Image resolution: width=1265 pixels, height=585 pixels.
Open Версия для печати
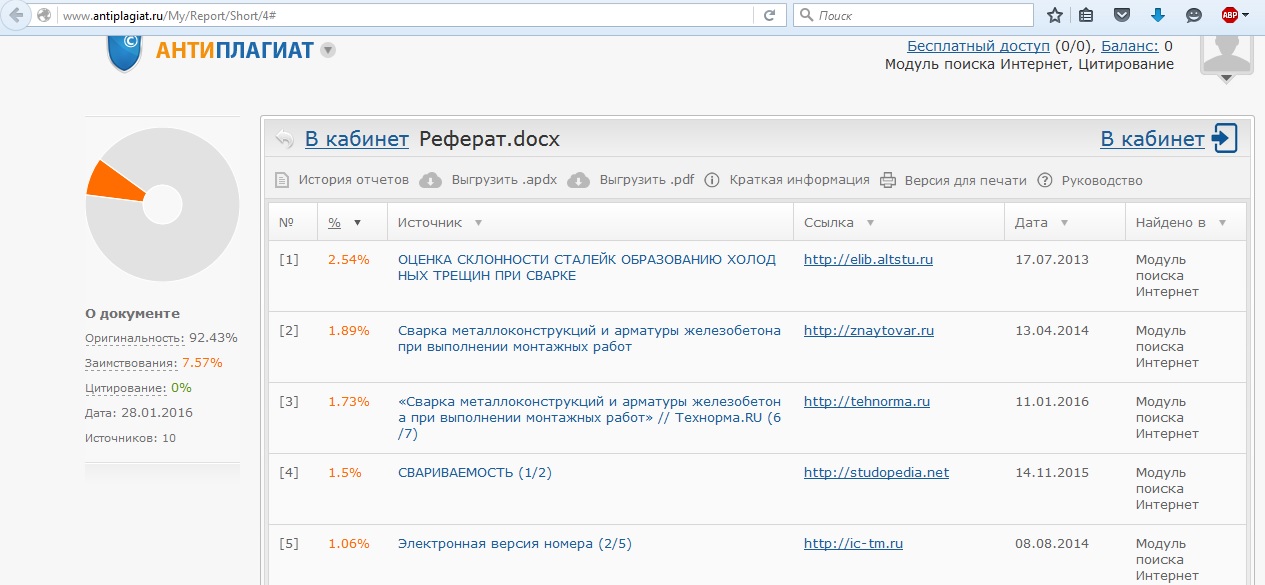pos(966,180)
